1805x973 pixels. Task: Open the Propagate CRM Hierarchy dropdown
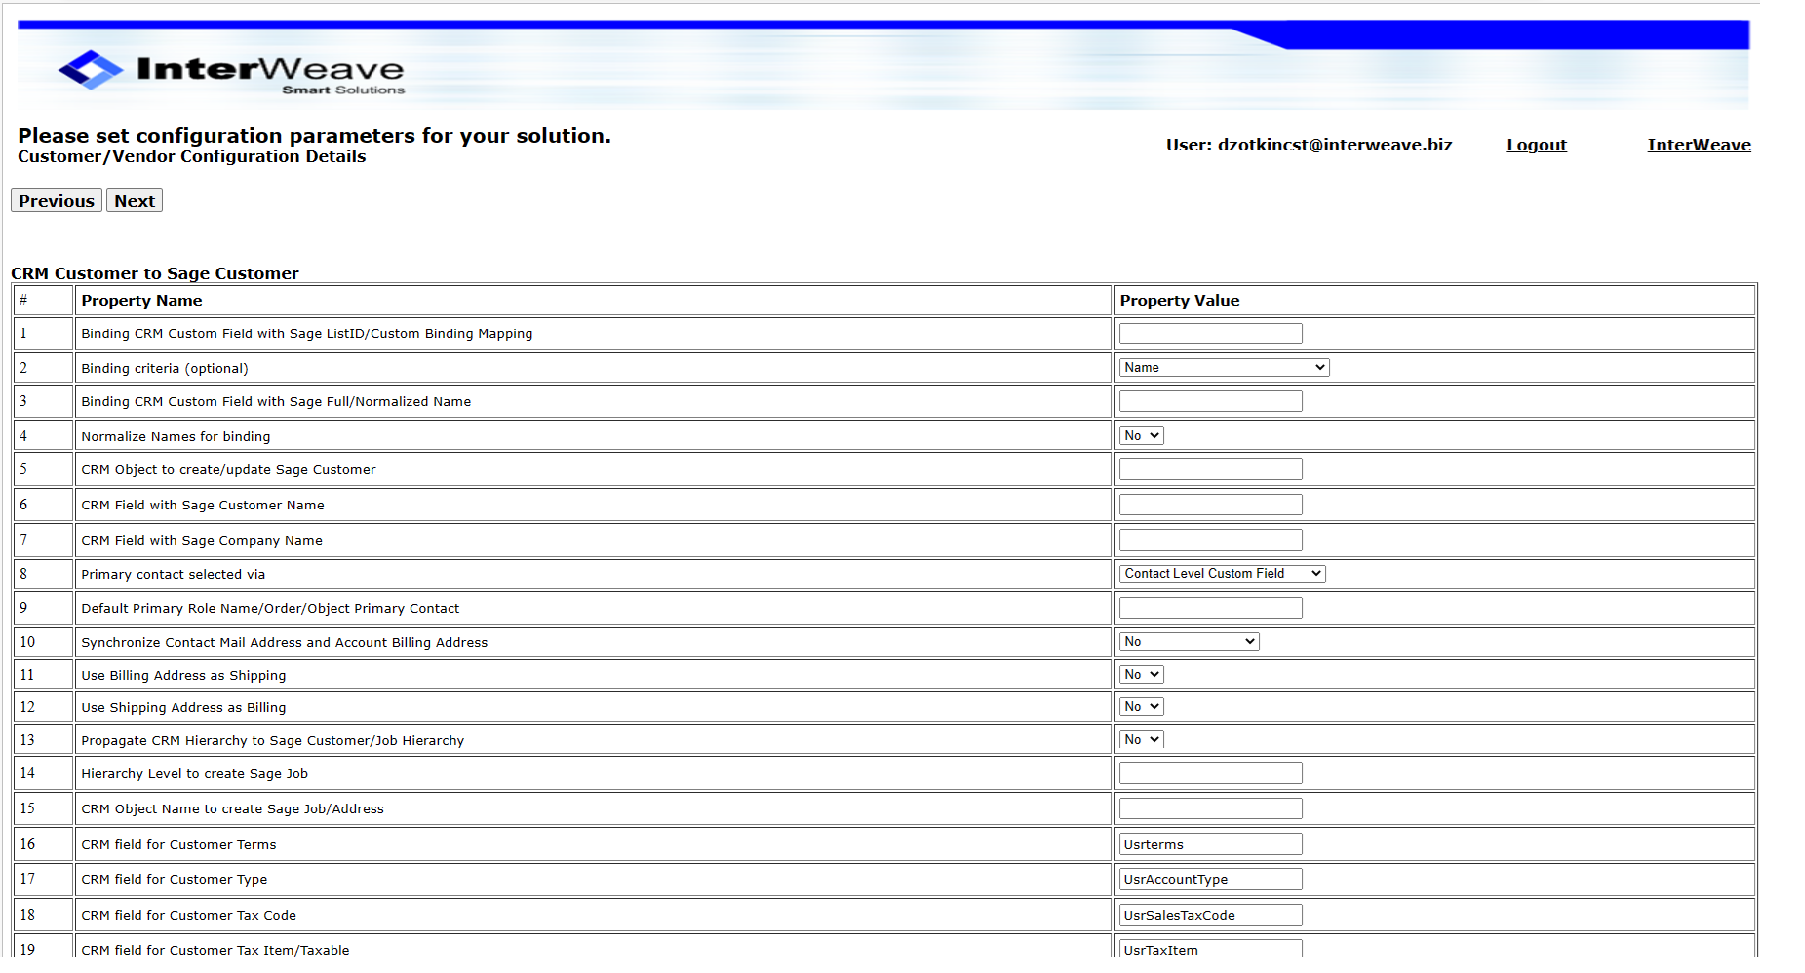click(1140, 739)
